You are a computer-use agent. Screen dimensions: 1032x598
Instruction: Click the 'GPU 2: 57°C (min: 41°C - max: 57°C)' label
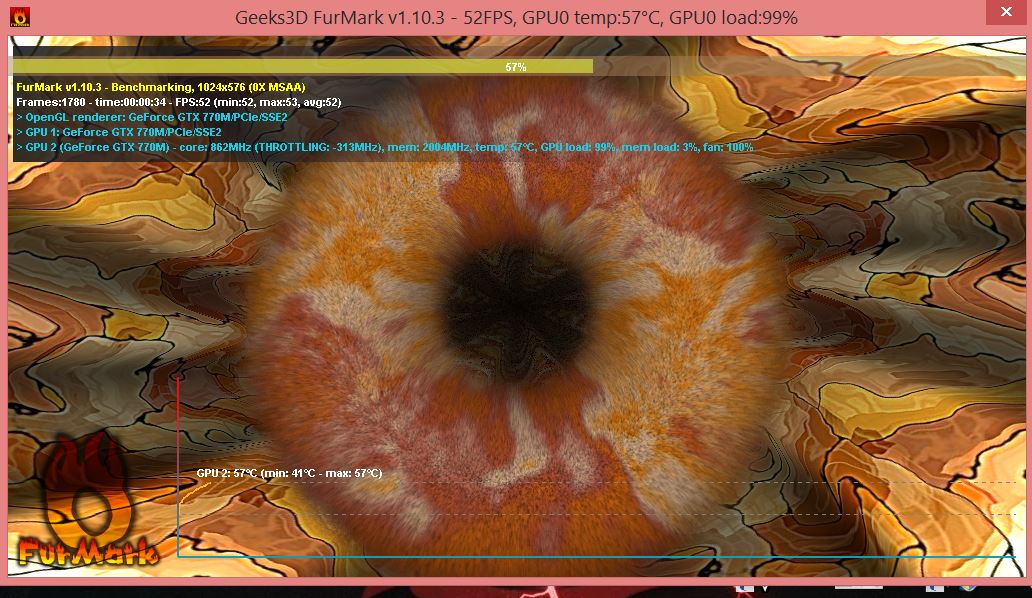click(x=289, y=473)
